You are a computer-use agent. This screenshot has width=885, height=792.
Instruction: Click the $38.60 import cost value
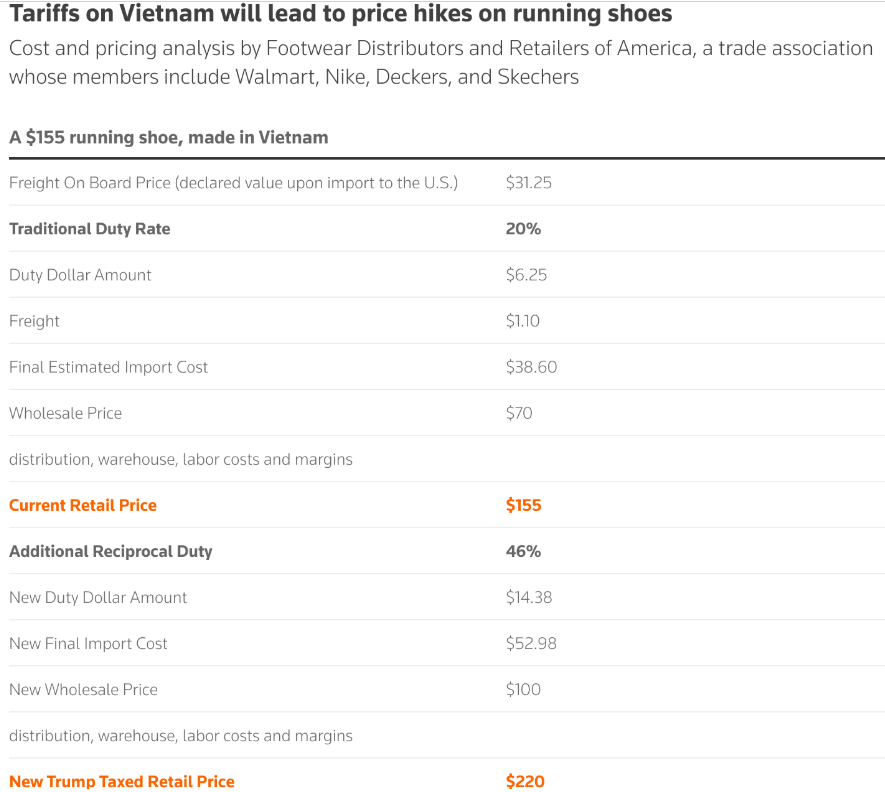click(531, 367)
